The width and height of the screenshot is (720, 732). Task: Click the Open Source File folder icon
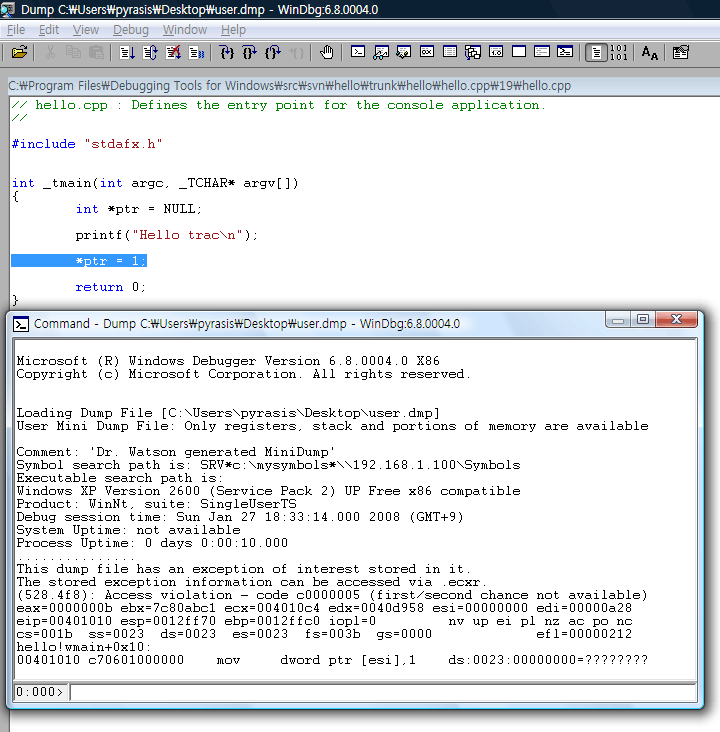18,52
